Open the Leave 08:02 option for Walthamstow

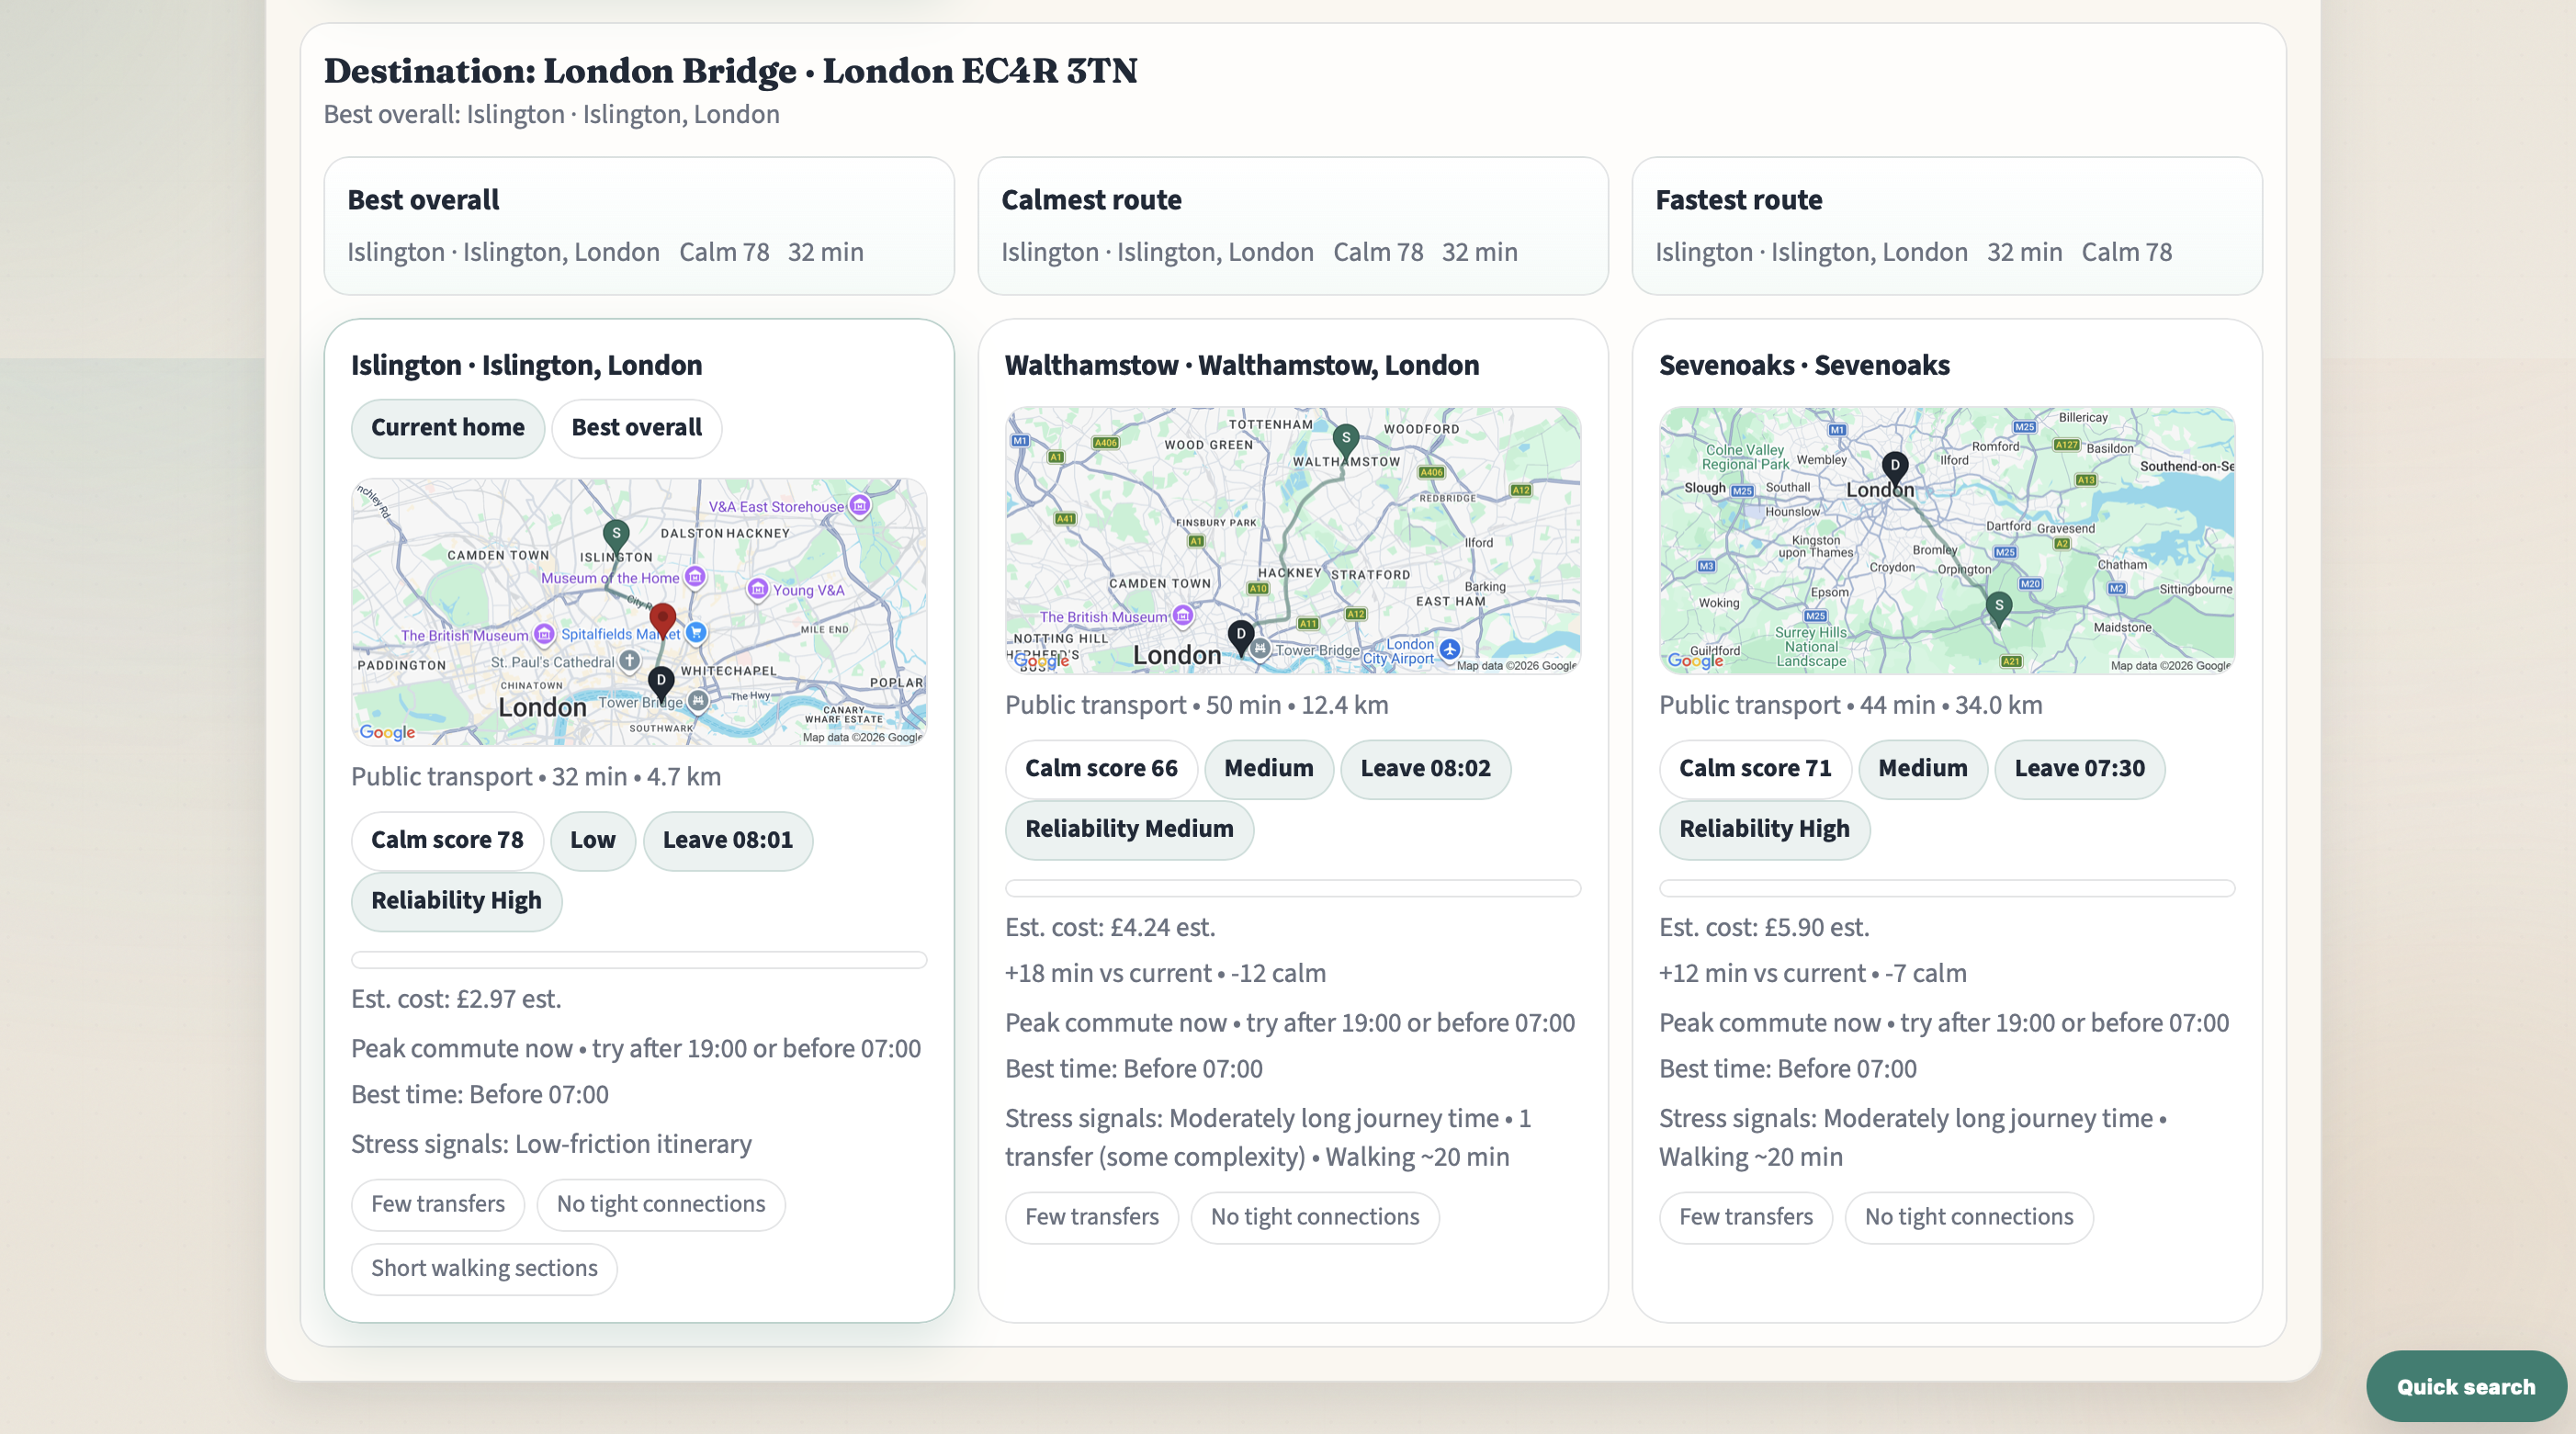click(x=1426, y=769)
